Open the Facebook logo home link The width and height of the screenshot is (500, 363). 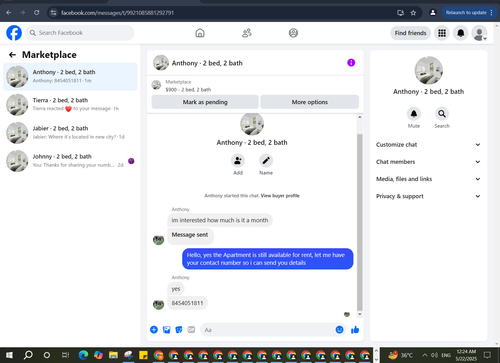point(14,33)
